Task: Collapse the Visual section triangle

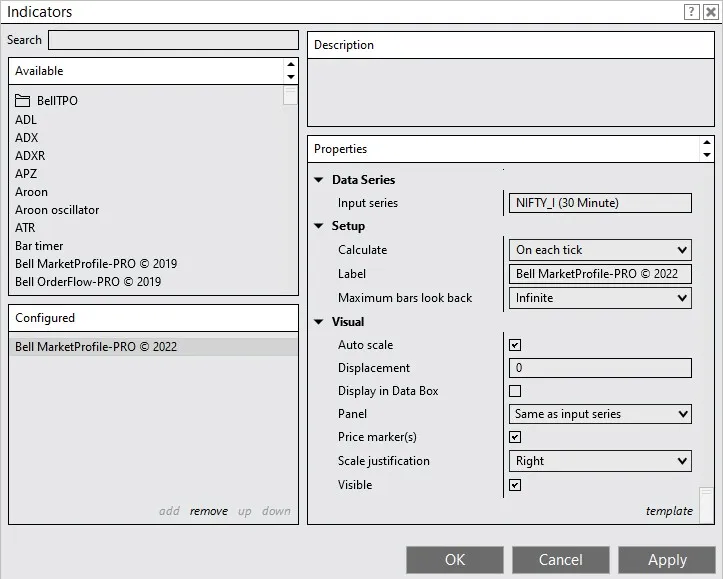Action: pyautogui.click(x=319, y=322)
